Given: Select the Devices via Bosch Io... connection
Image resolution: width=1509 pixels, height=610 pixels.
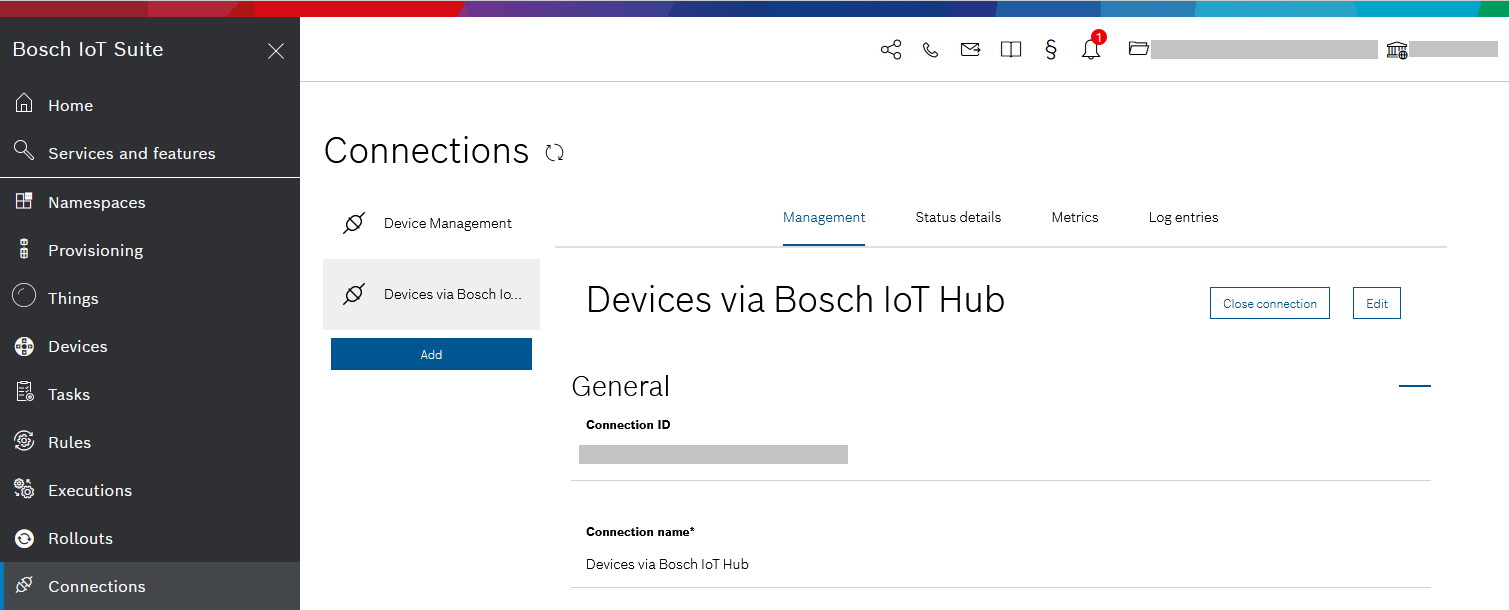Looking at the screenshot, I should (x=431, y=294).
